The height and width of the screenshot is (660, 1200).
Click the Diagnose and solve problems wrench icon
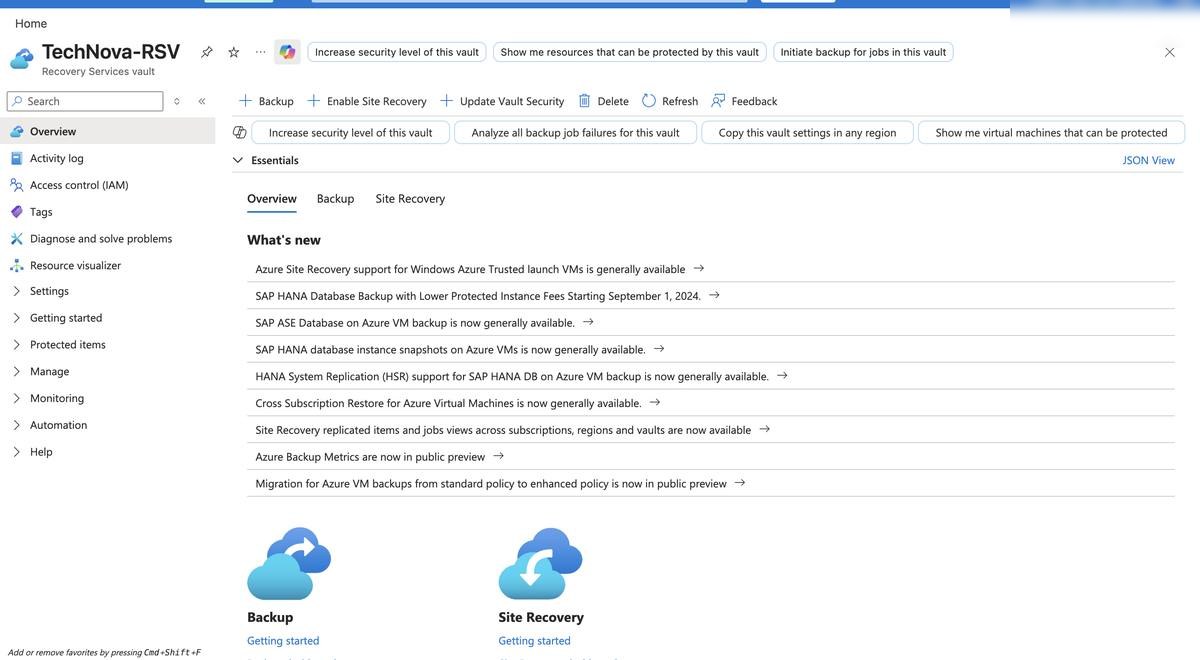[x=16, y=239]
